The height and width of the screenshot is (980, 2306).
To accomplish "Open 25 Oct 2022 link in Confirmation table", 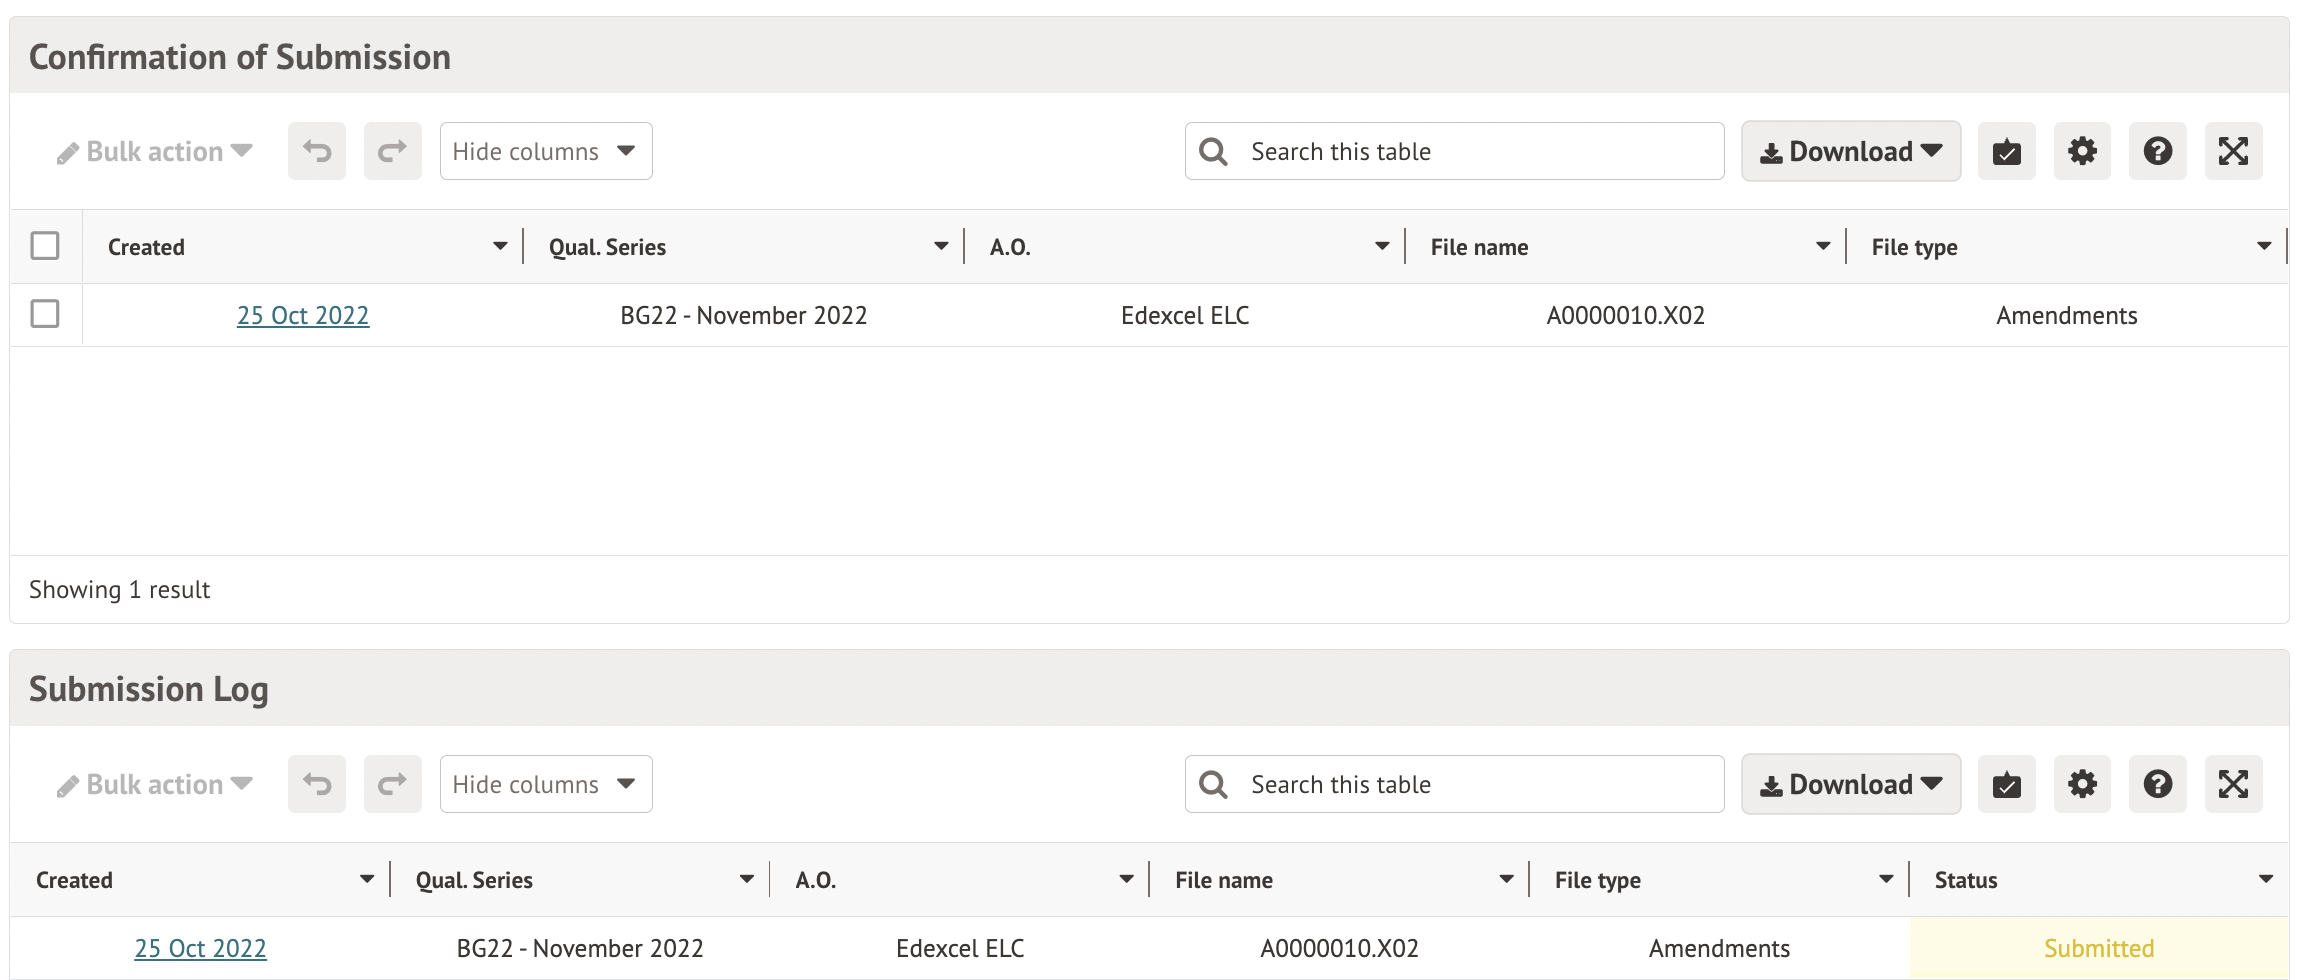I will (x=303, y=316).
